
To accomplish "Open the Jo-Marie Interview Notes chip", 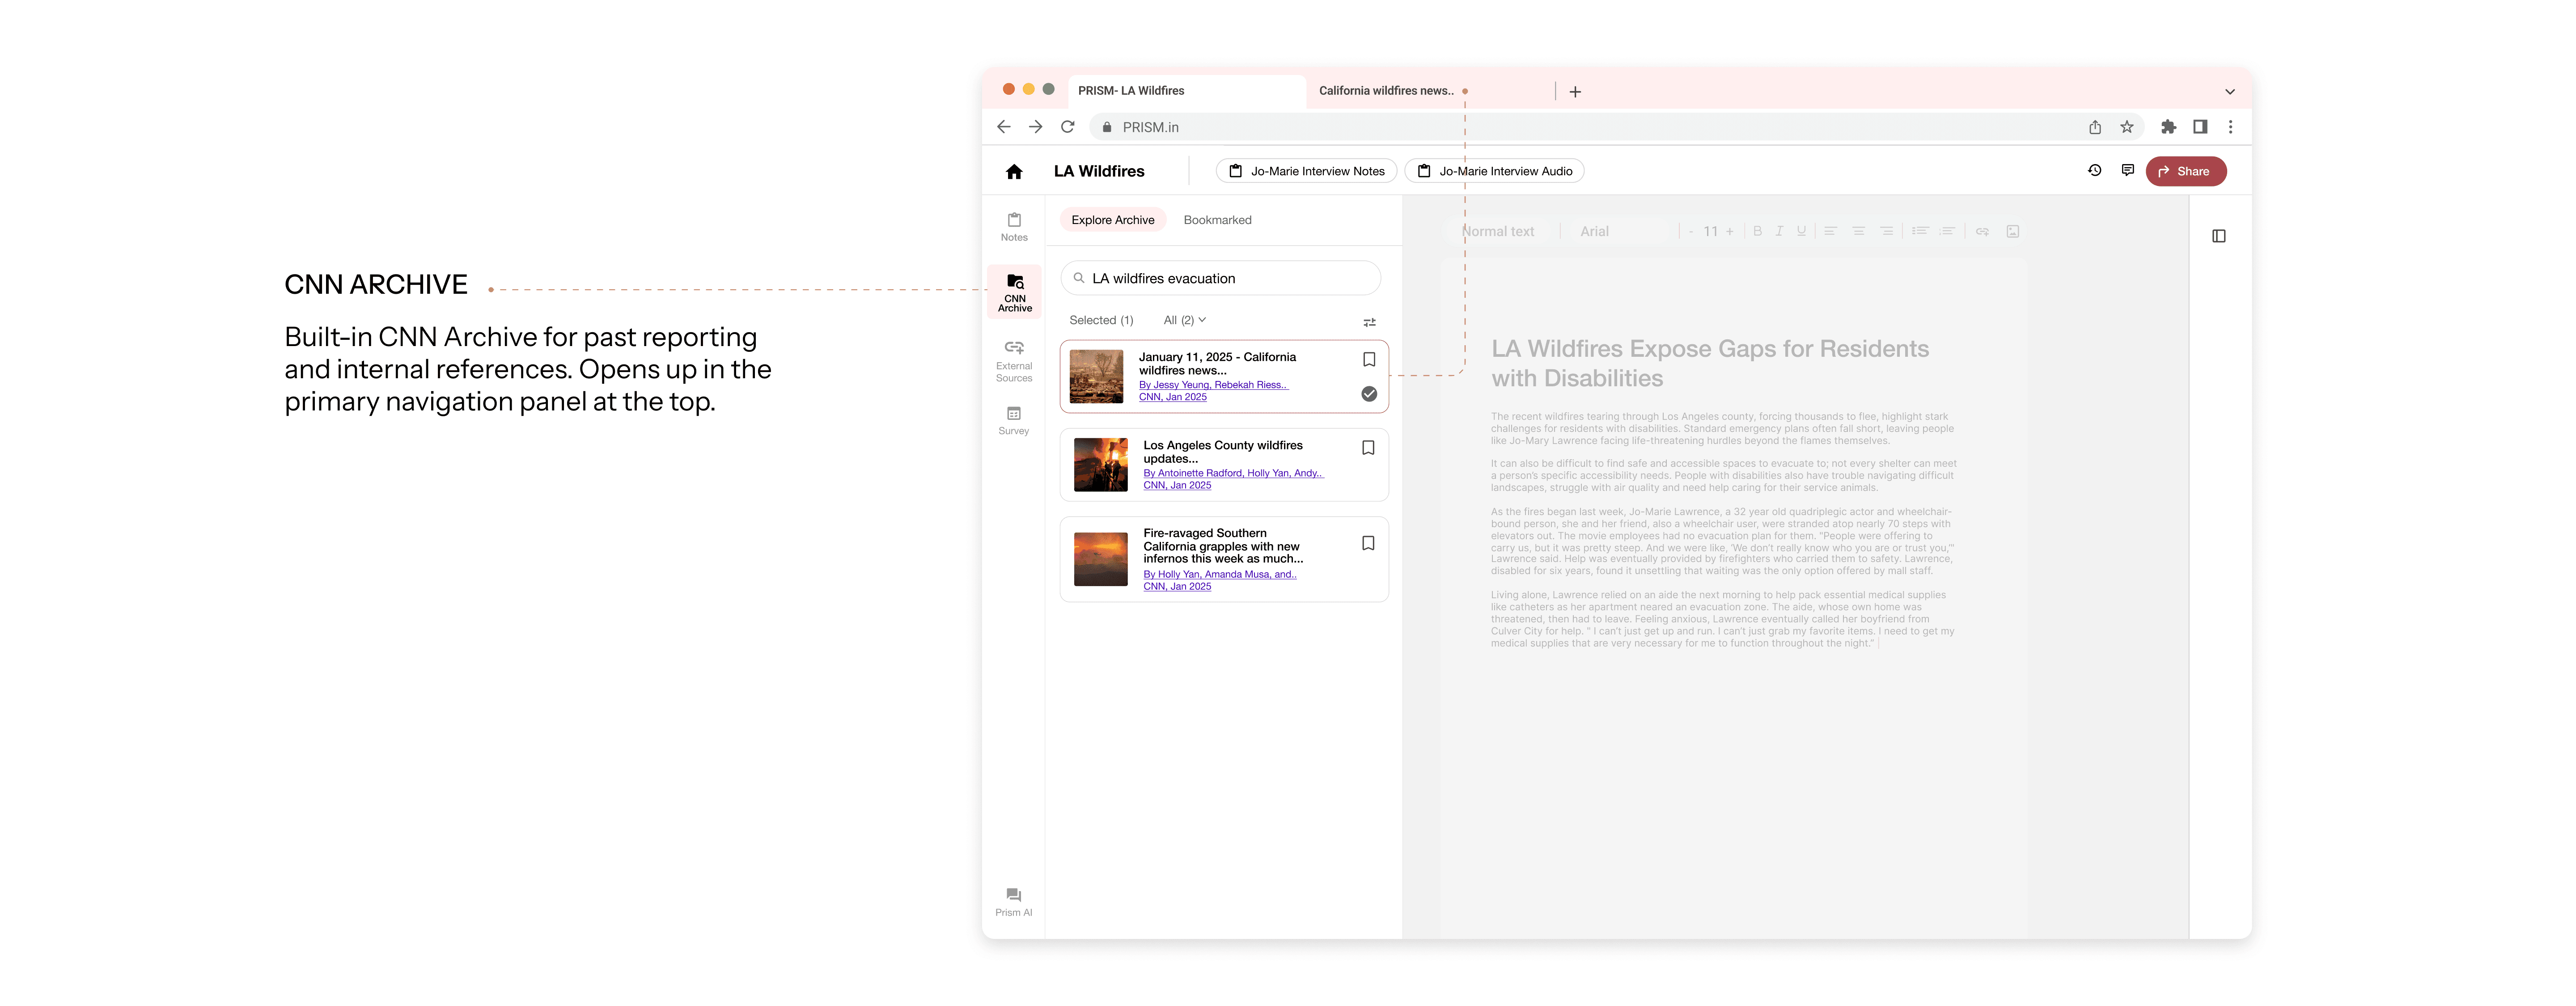I will (1306, 171).
